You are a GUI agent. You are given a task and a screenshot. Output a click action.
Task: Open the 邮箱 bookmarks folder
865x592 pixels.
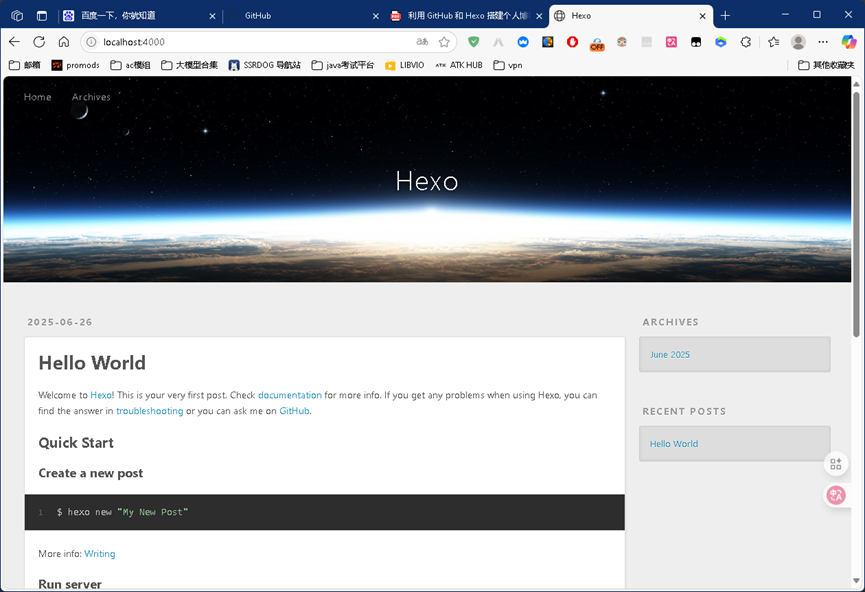[25, 65]
